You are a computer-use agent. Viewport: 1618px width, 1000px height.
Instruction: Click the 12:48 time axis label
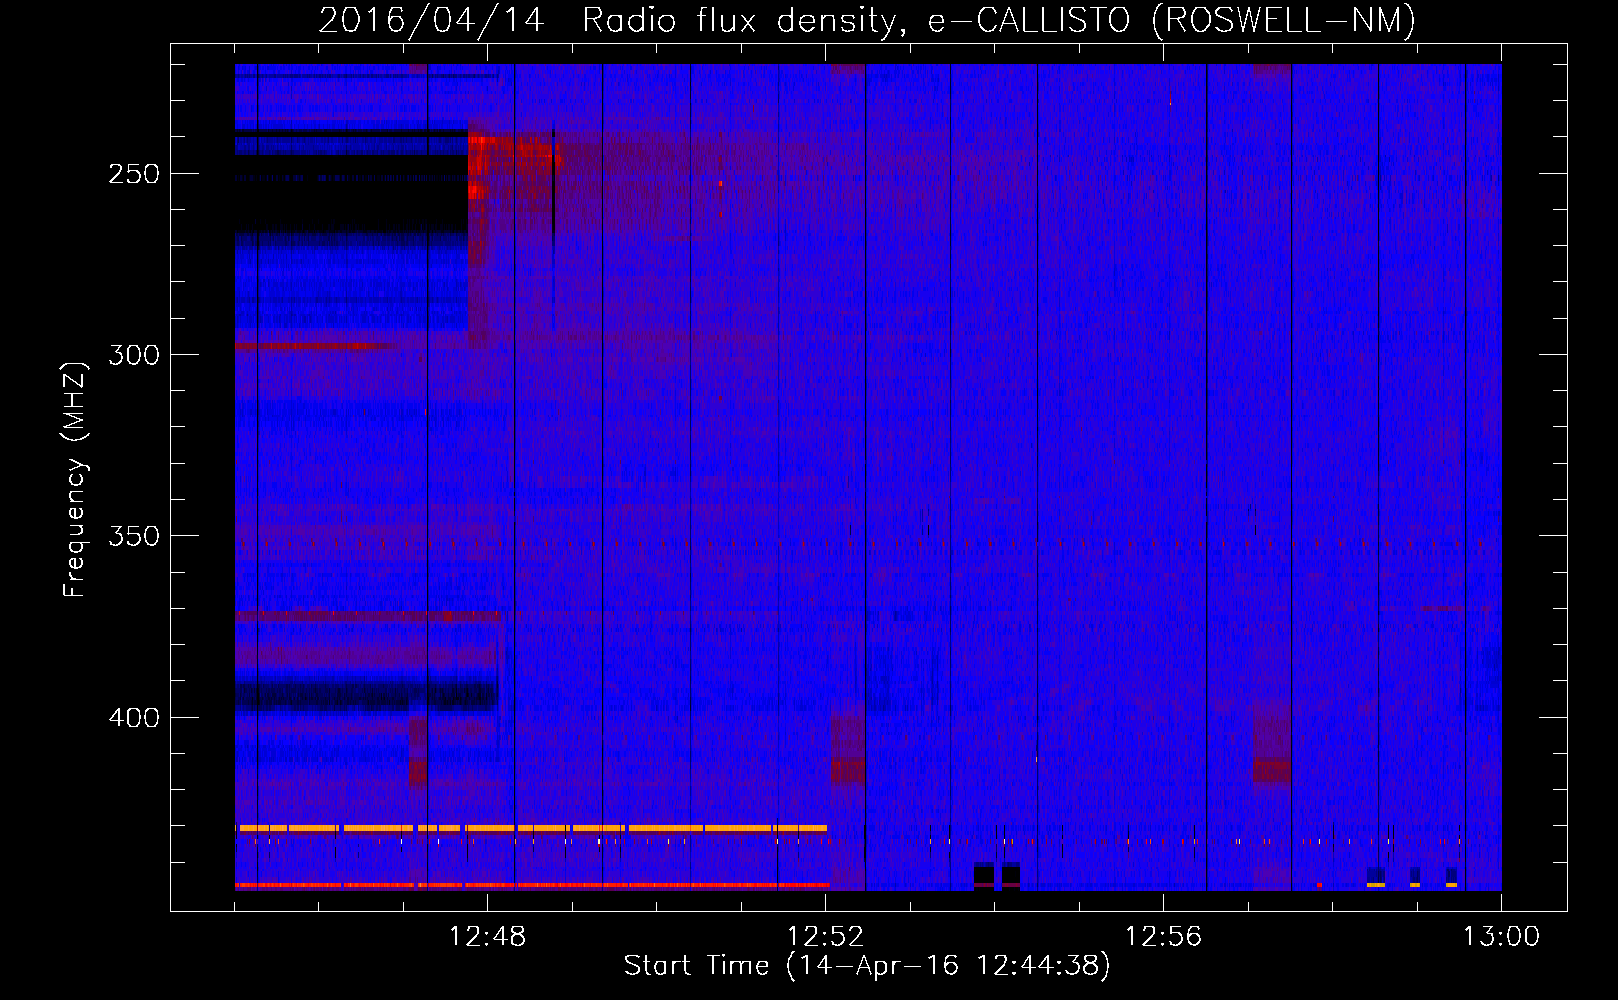pos(487,937)
